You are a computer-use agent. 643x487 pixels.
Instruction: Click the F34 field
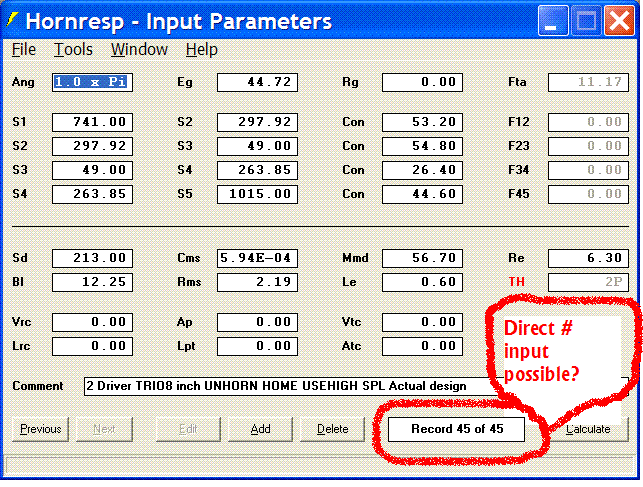tap(588, 170)
